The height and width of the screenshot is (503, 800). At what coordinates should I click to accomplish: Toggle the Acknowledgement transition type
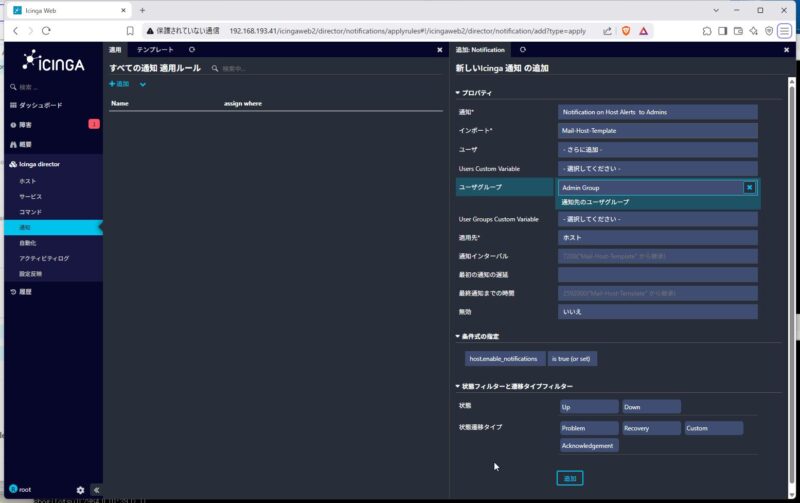(589, 445)
